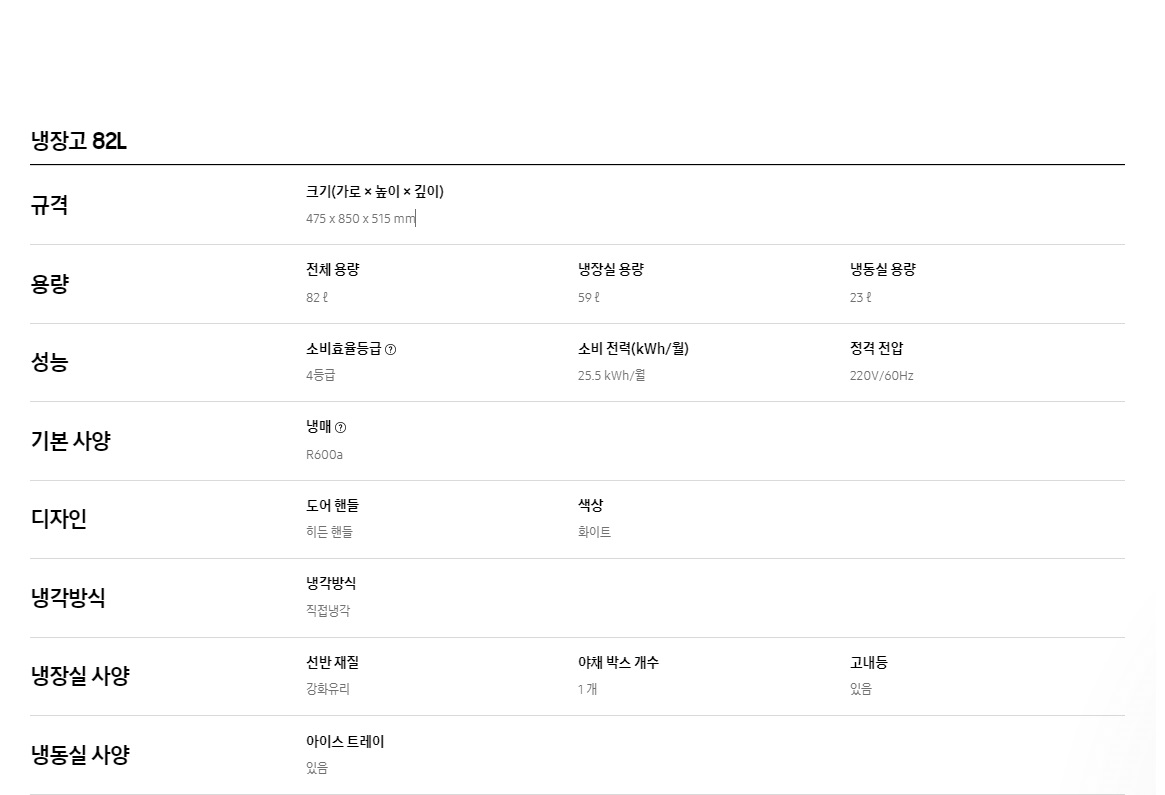Click the 냉장실 용량 label
This screenshot has width=1165, height=795.
point(610,269)
